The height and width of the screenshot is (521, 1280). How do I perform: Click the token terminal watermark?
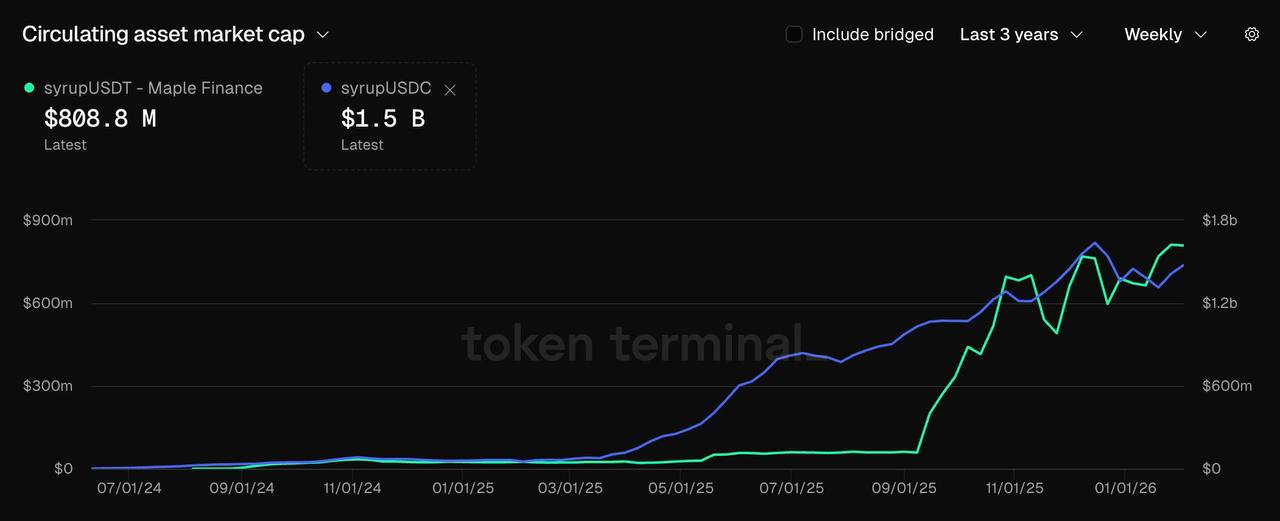(632, 343)
